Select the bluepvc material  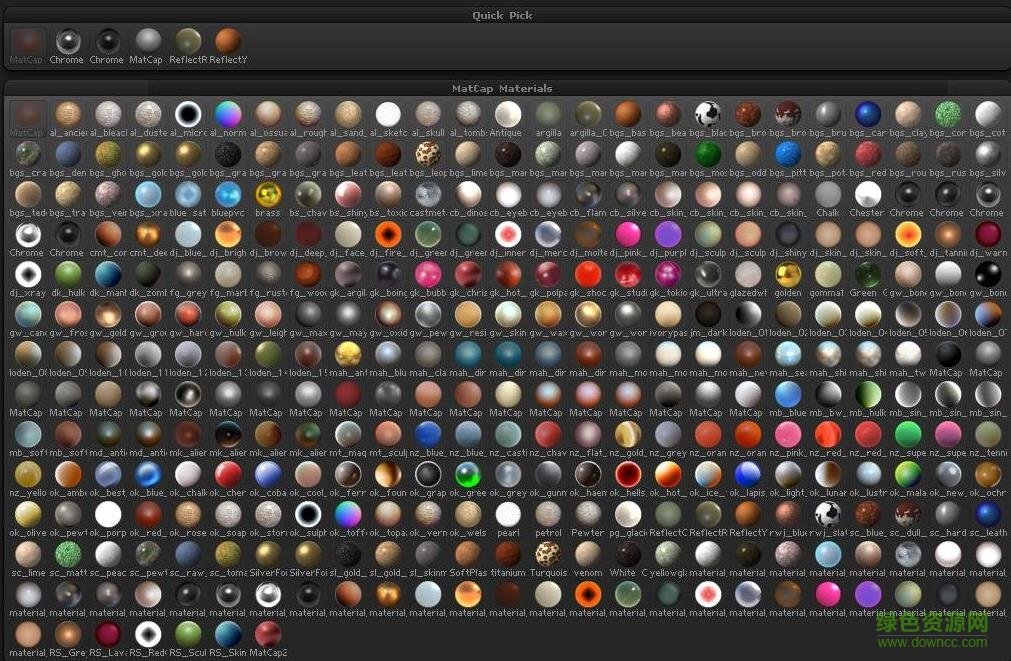point(227,195)
